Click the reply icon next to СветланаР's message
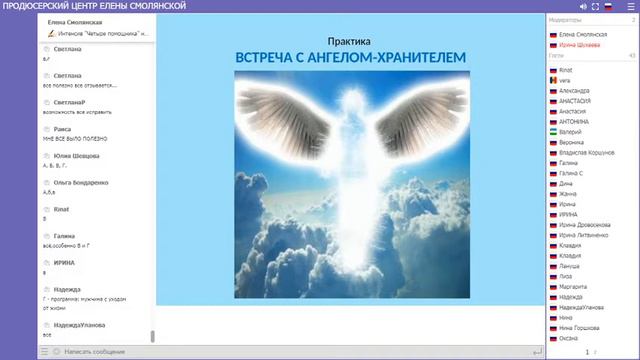Image resolution: width=640 pixels, height=360 pixels. [47, 102]
